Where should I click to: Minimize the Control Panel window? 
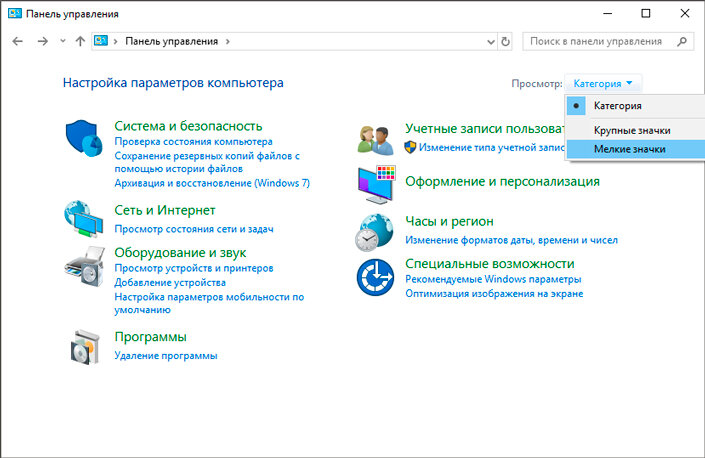(607, 13)
